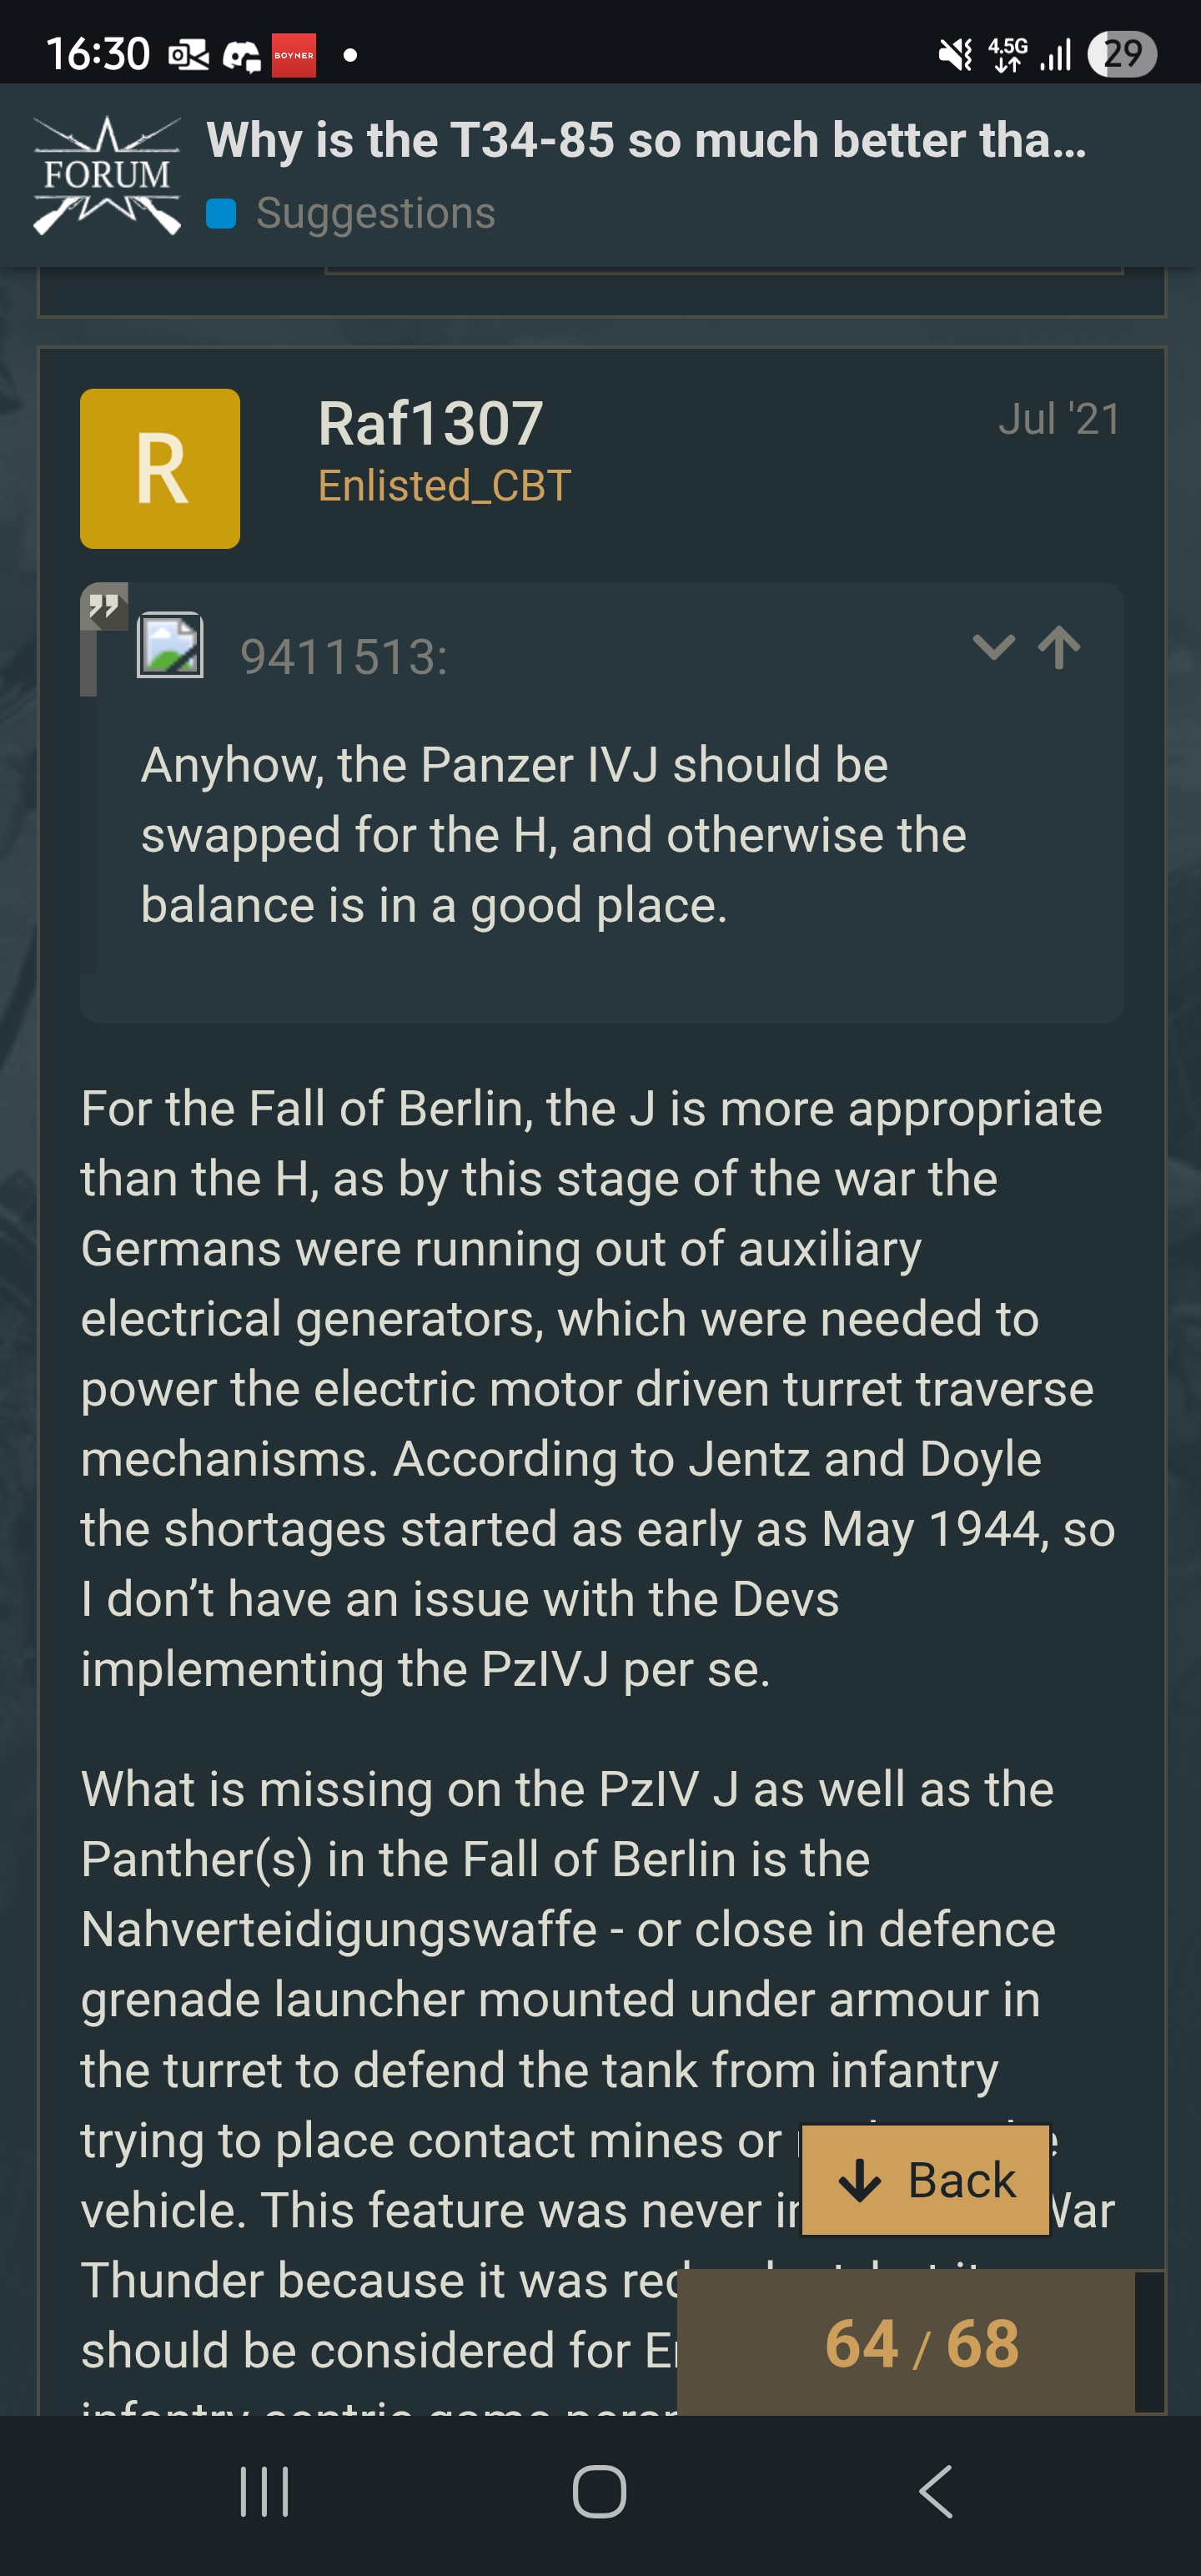This screenshot has width=1201, height=2576.
Task: Jump to quoted post with up arrow
Action: pyautogui.click(x=1059, y=647)
